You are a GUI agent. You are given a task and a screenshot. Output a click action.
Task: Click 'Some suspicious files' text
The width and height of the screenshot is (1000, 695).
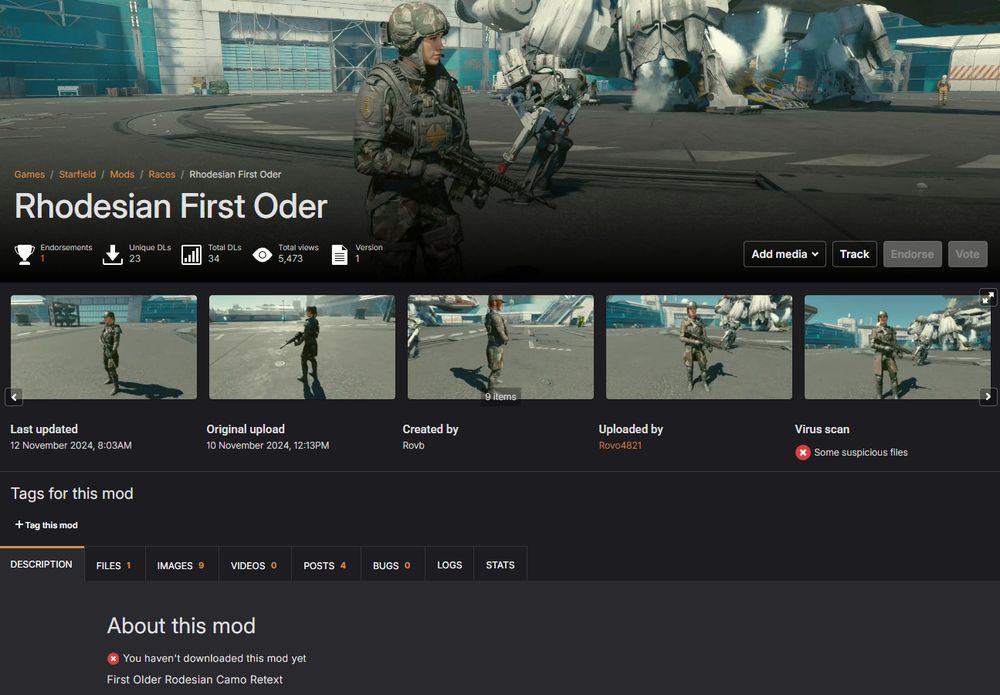860,452
